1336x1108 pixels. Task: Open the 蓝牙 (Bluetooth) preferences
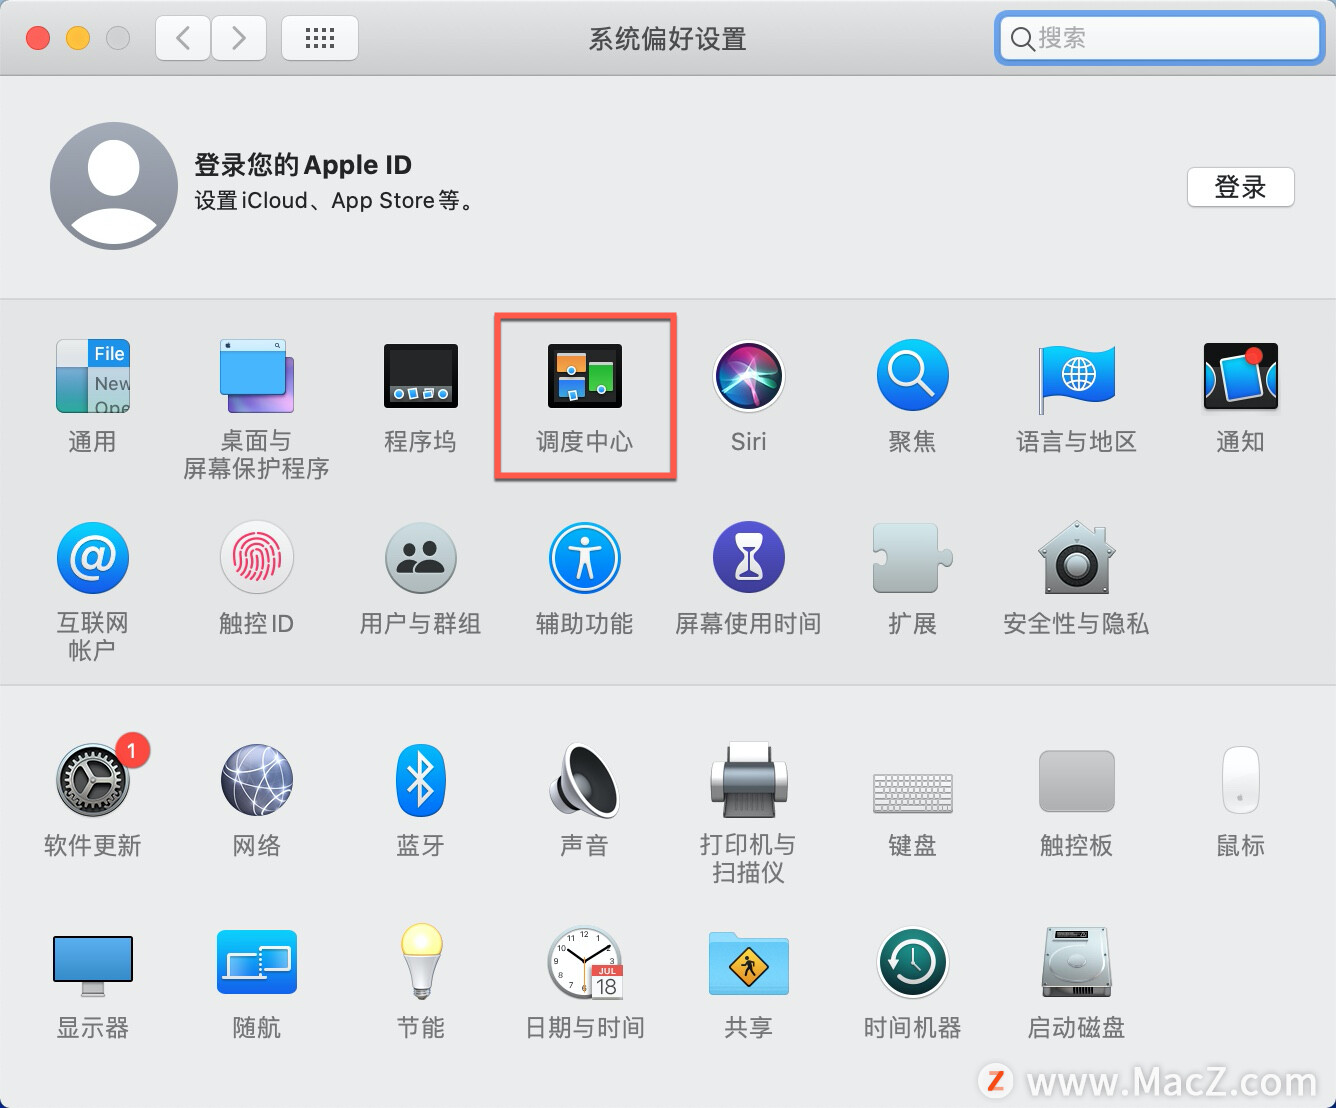click(420, 780)
